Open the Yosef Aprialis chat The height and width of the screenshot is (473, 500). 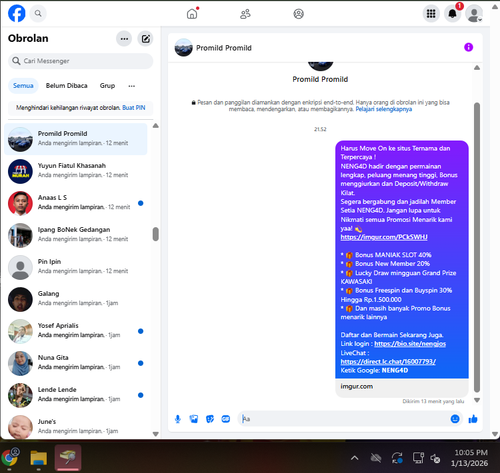76,331
